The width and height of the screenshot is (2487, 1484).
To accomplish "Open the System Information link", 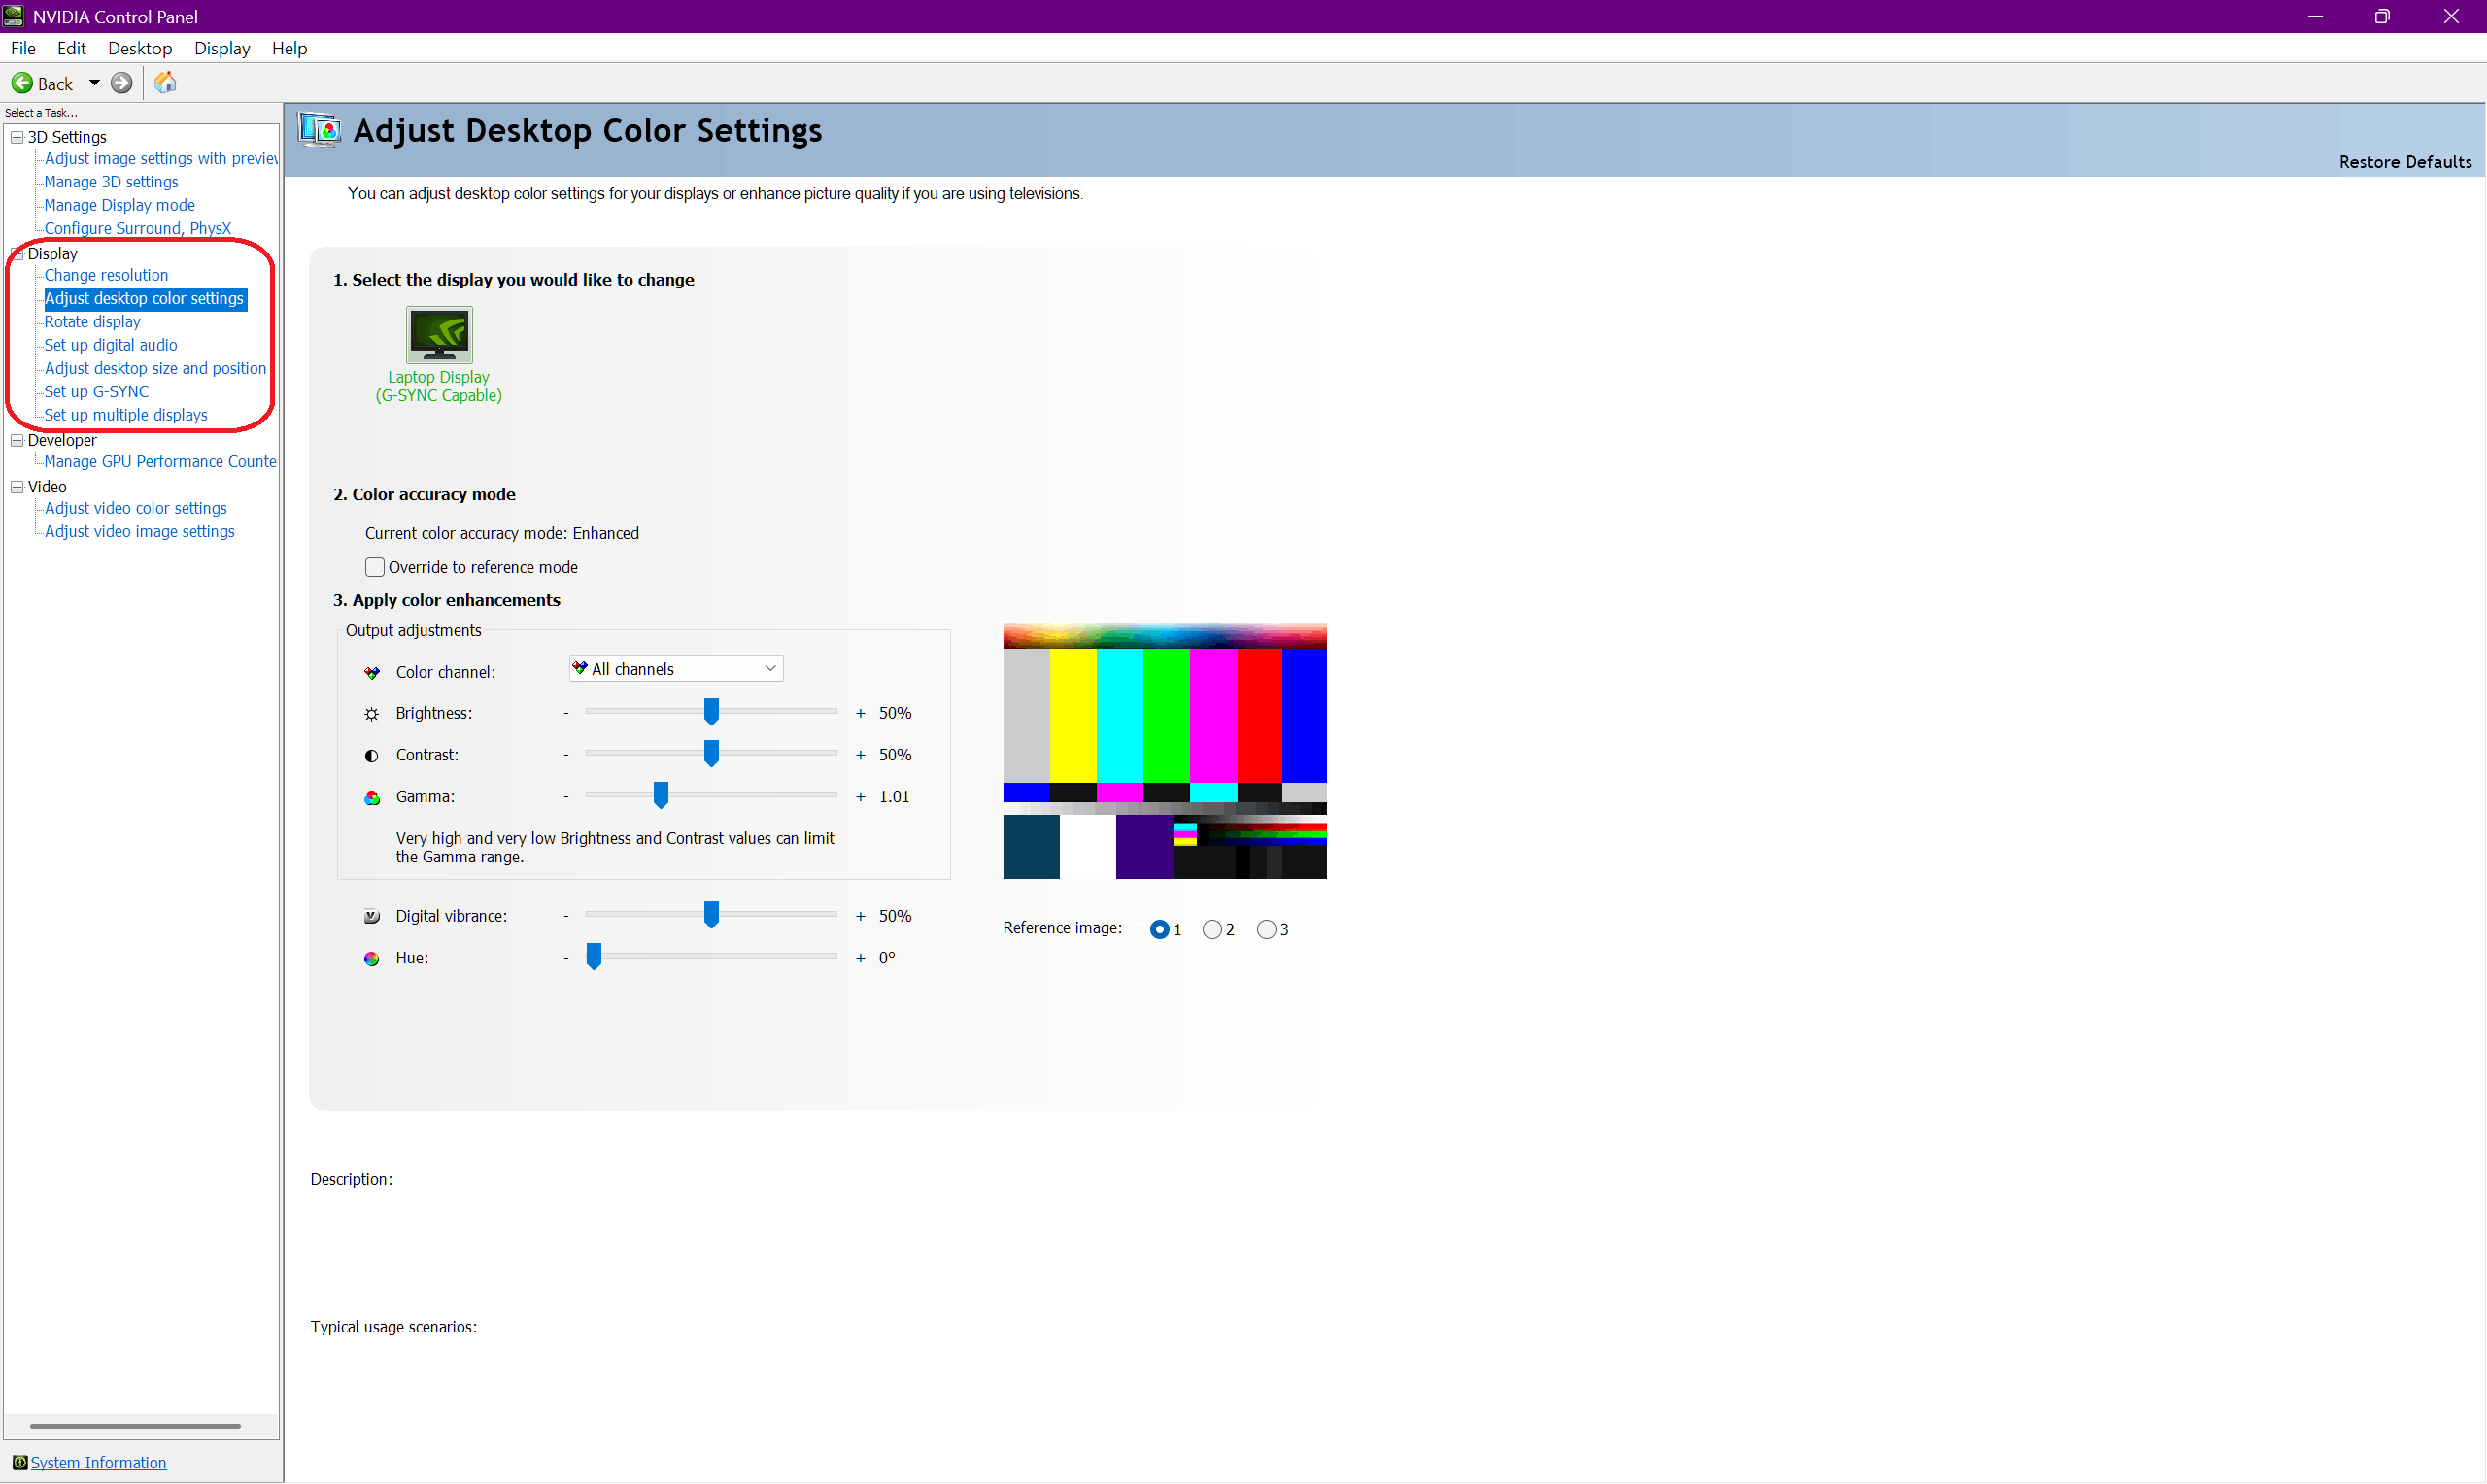I will point(98,1463).
